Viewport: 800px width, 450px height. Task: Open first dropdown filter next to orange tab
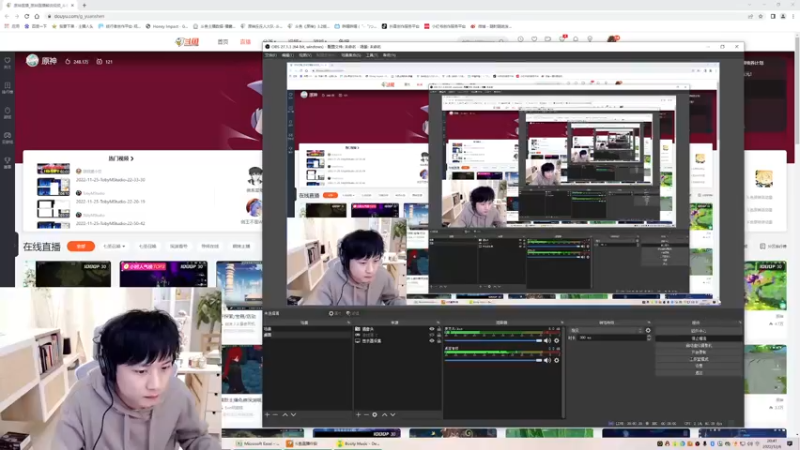(x=114, y=246)
